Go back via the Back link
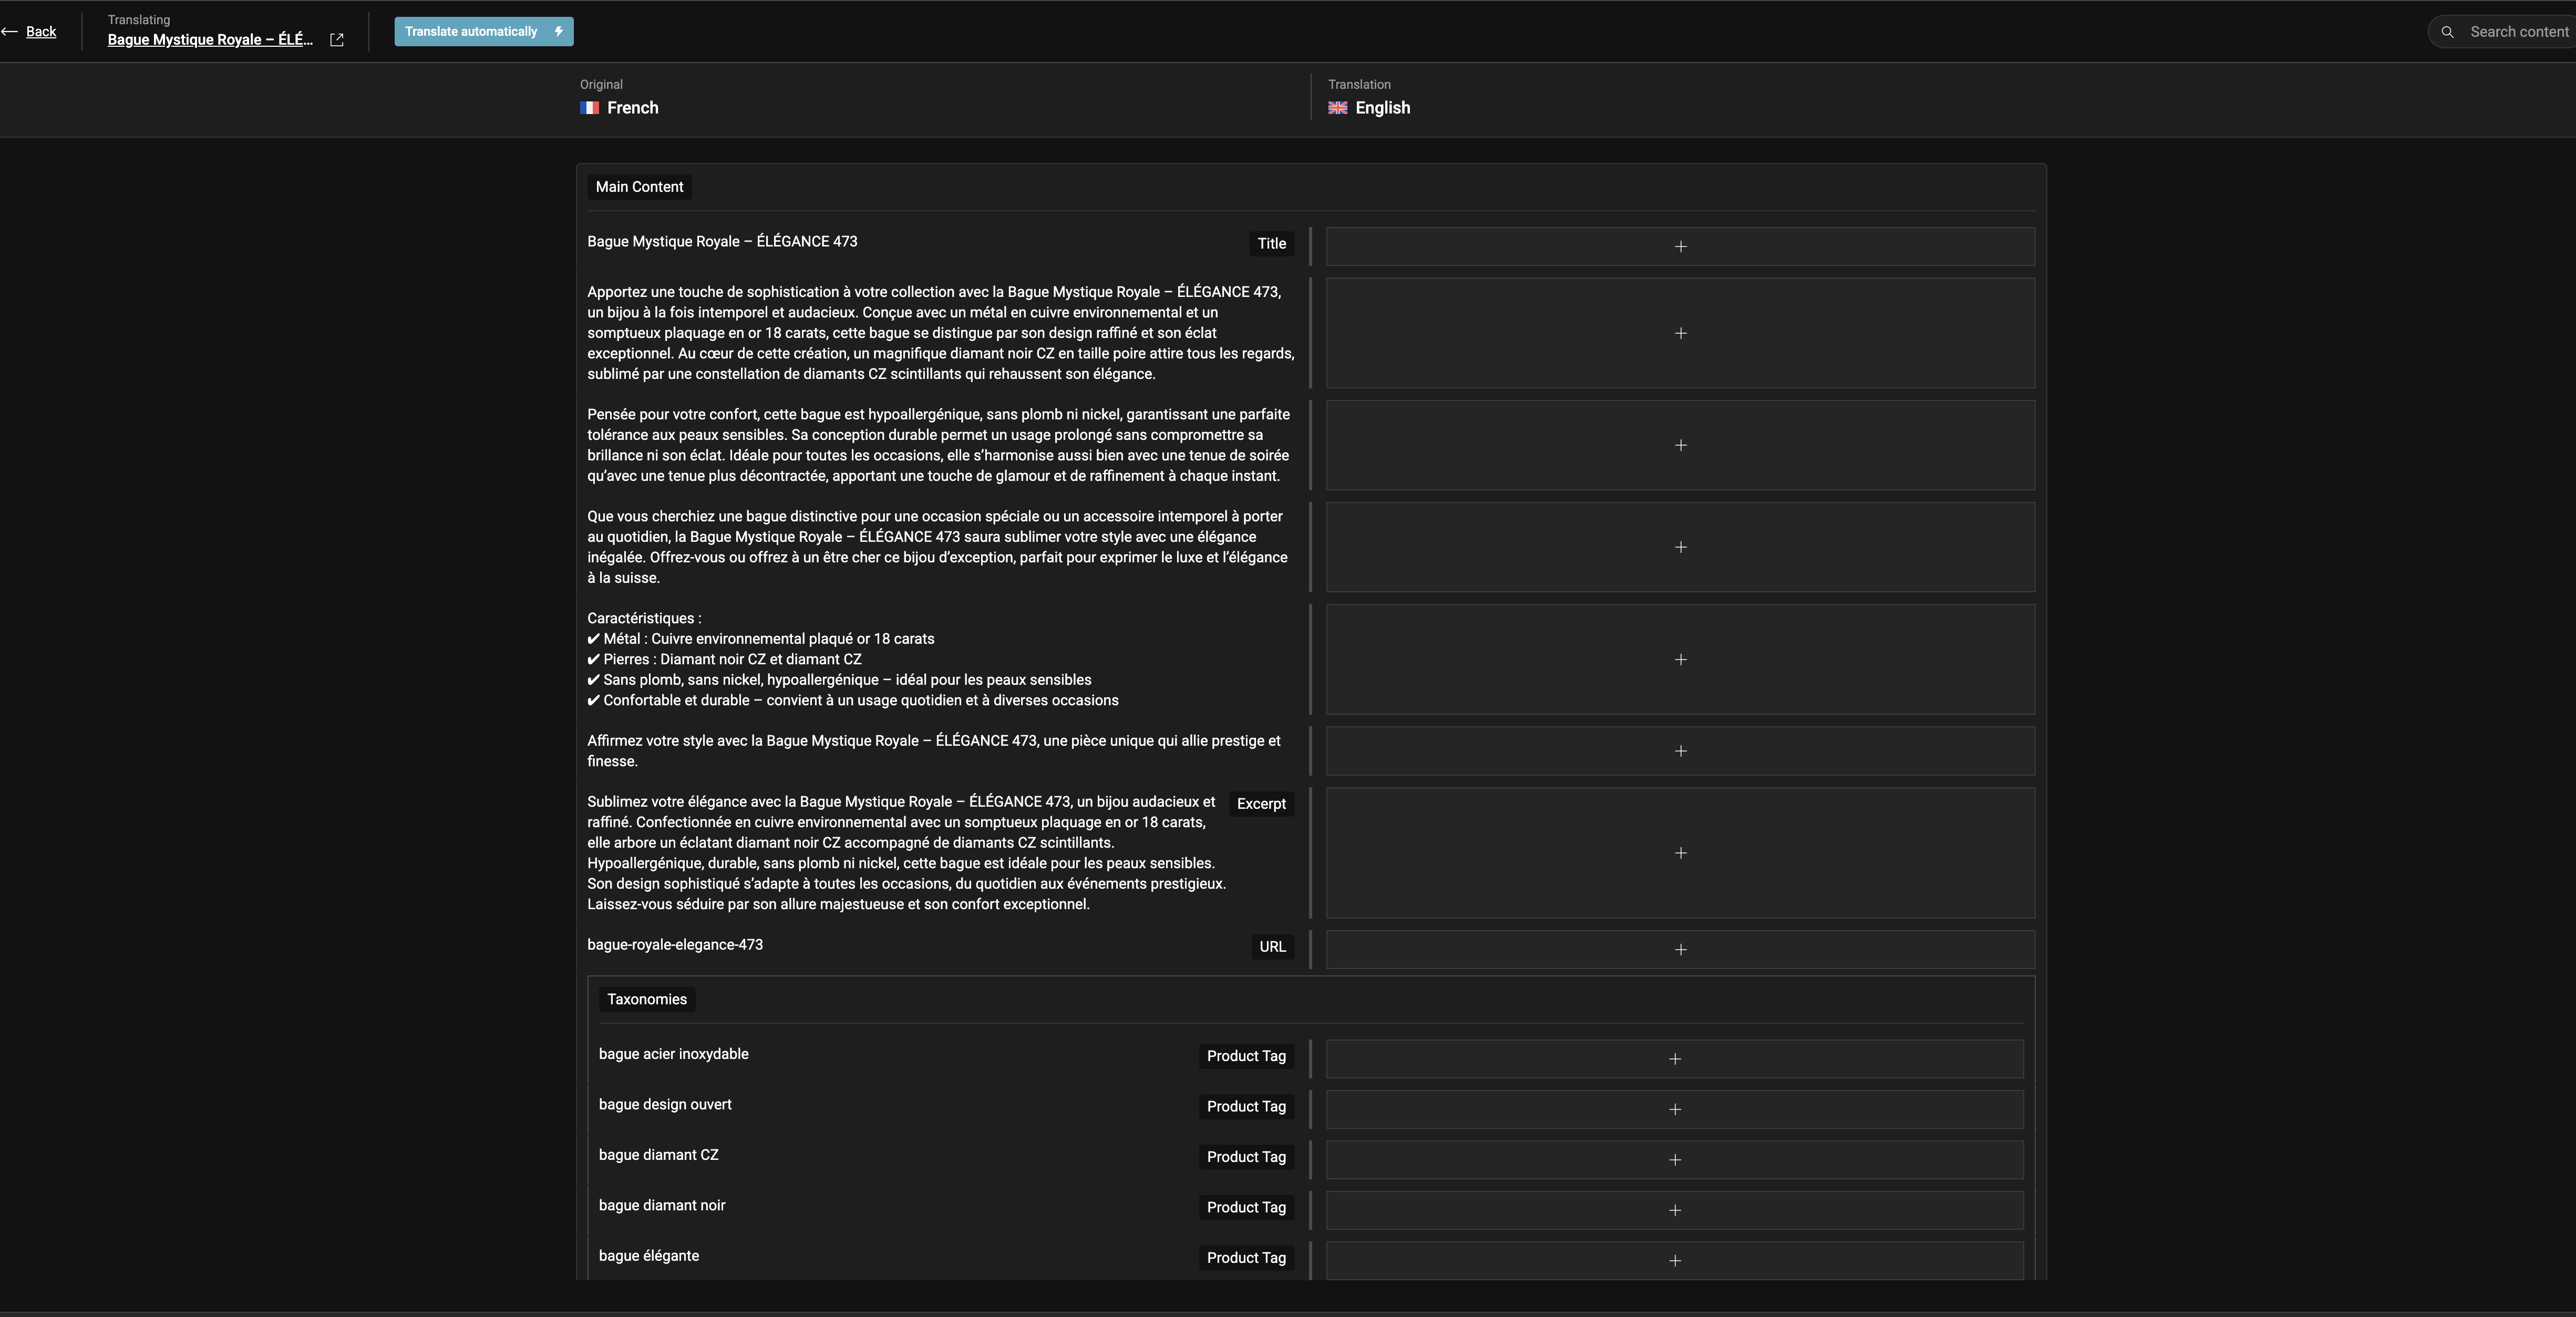This screenshot has width=2576, height=1317. pyautogui.click(x=41, y=32)
